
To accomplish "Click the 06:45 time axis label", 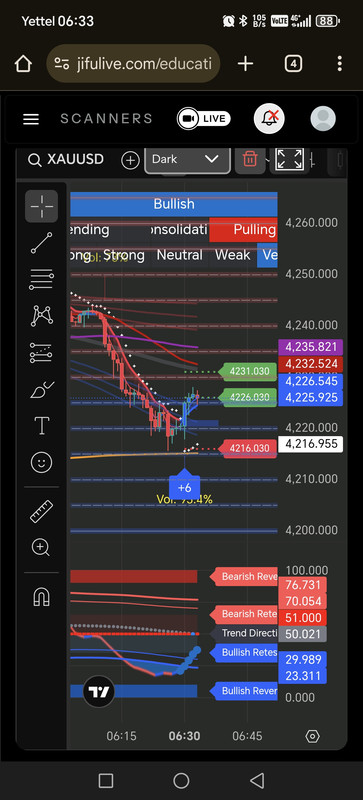I will point(247,736).
